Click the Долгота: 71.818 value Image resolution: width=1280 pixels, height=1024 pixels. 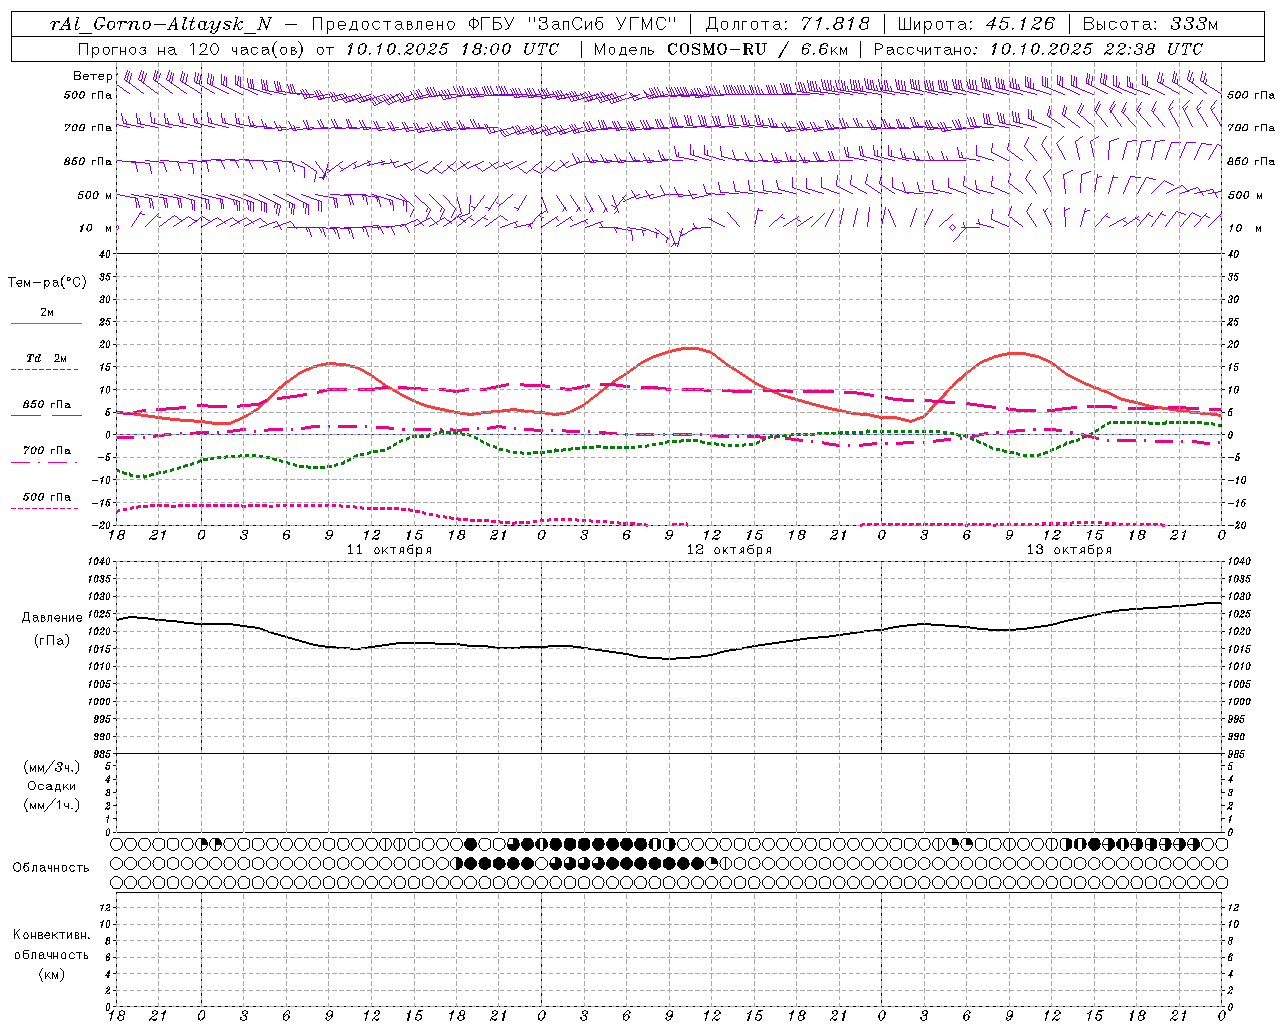click(x=788, y=25)
